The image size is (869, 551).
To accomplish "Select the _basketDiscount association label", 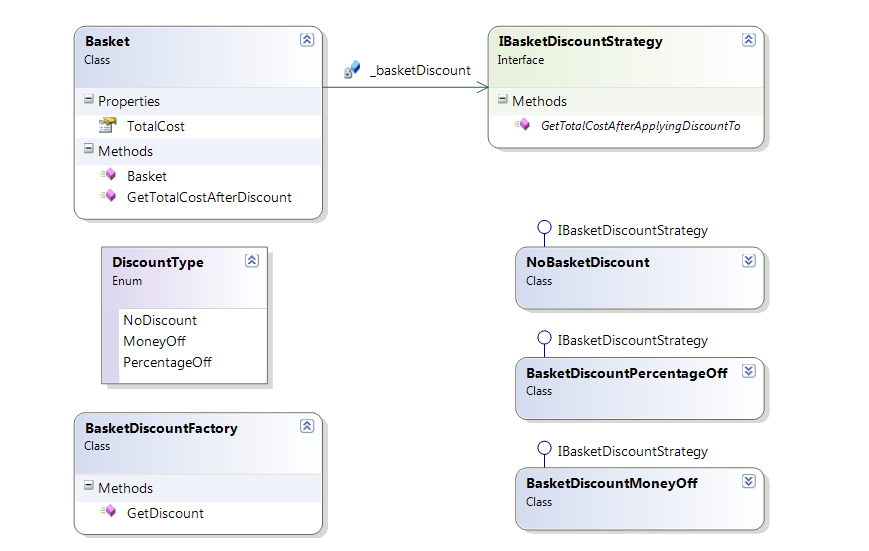I will (x=420, y=70).
